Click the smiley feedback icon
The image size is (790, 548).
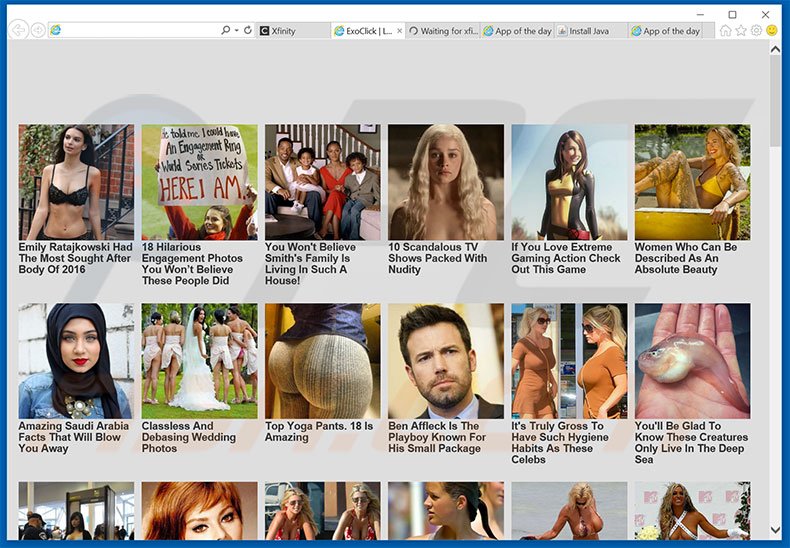[771, 31]
